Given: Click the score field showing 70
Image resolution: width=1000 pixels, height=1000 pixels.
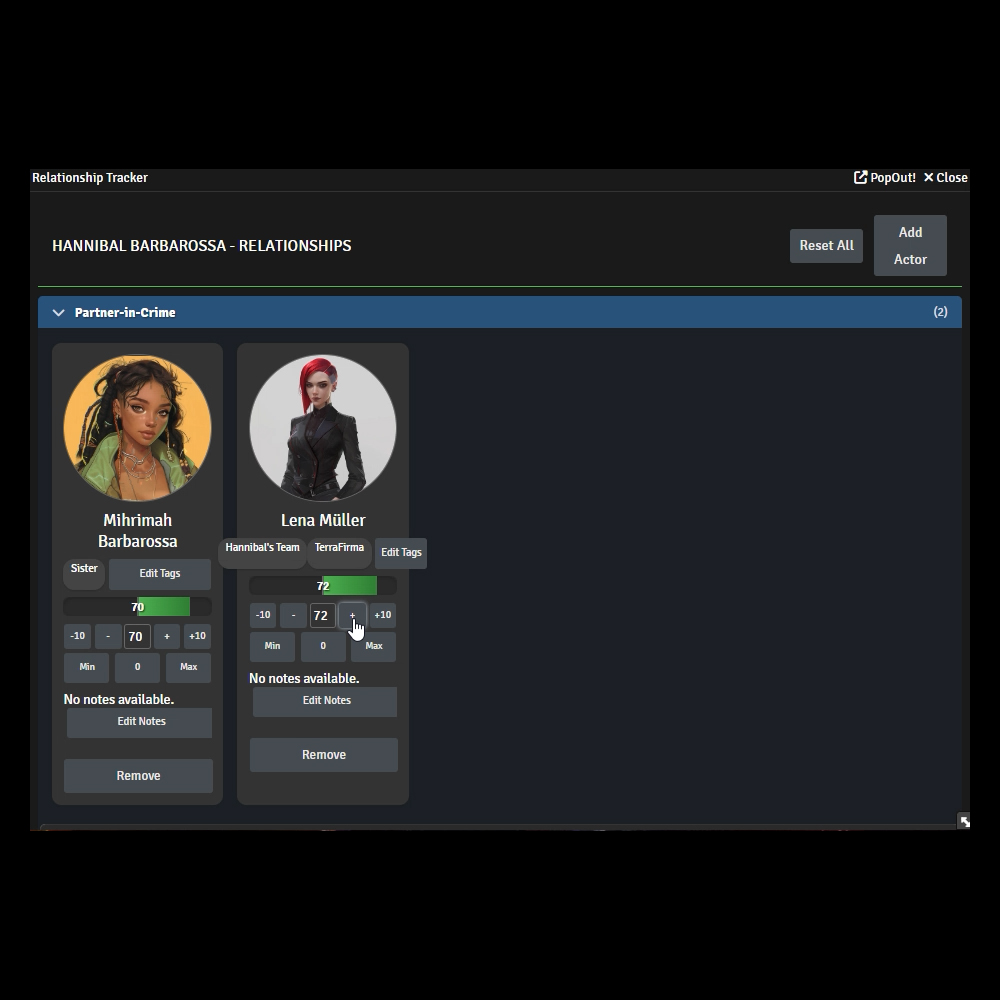Looking at the screenshot, I should tap(137, 636).
